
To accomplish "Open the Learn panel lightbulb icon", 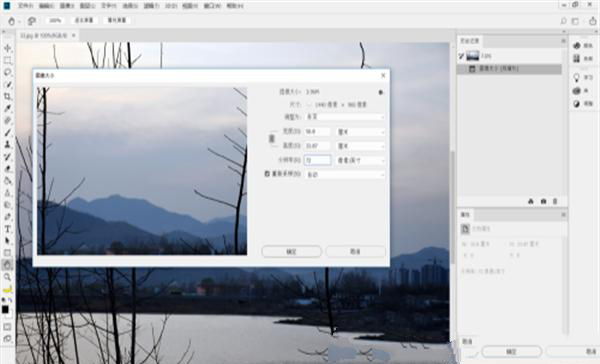I will pyautogui.click(x=577, y=77).
